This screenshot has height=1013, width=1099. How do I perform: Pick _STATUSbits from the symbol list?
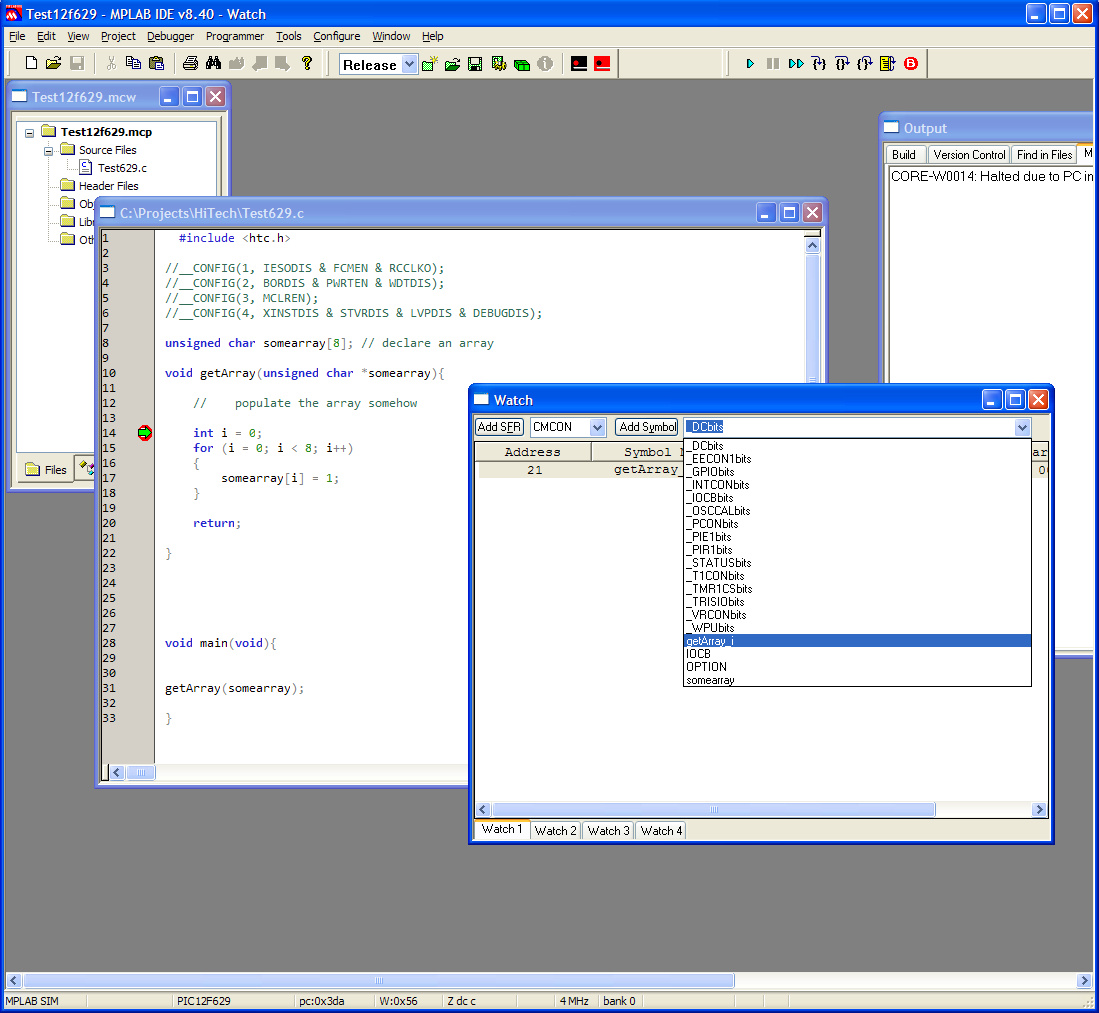(857, 563)
